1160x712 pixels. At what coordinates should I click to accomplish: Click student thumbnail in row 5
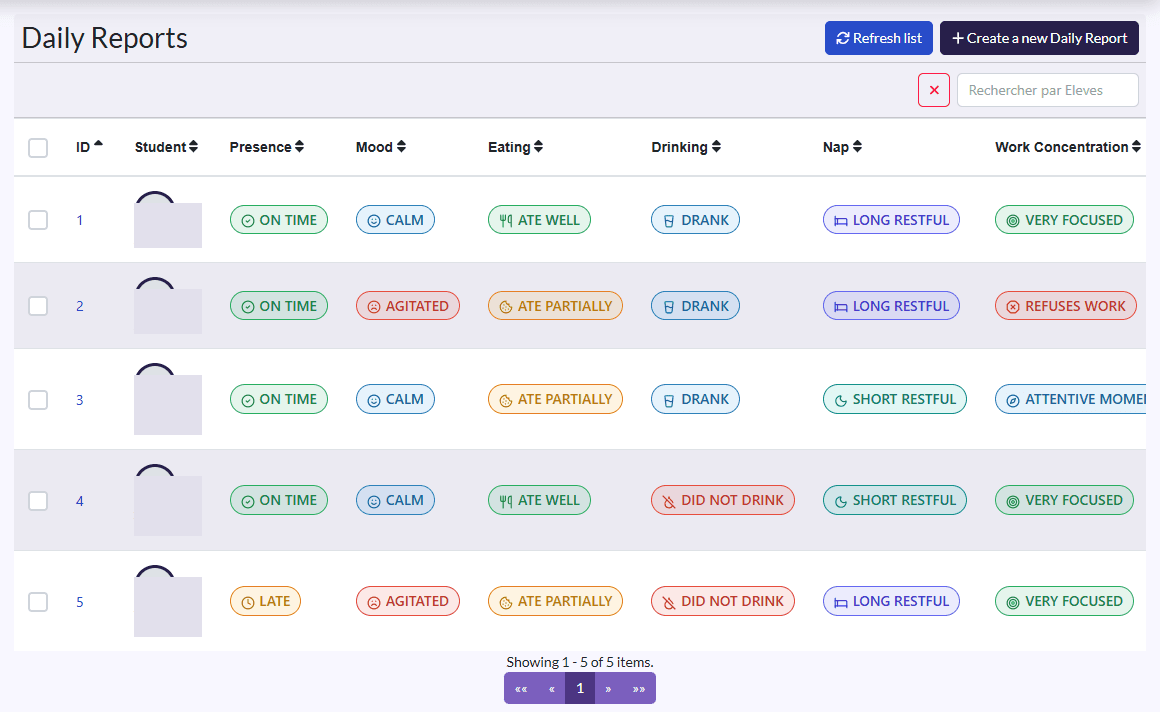168,602
